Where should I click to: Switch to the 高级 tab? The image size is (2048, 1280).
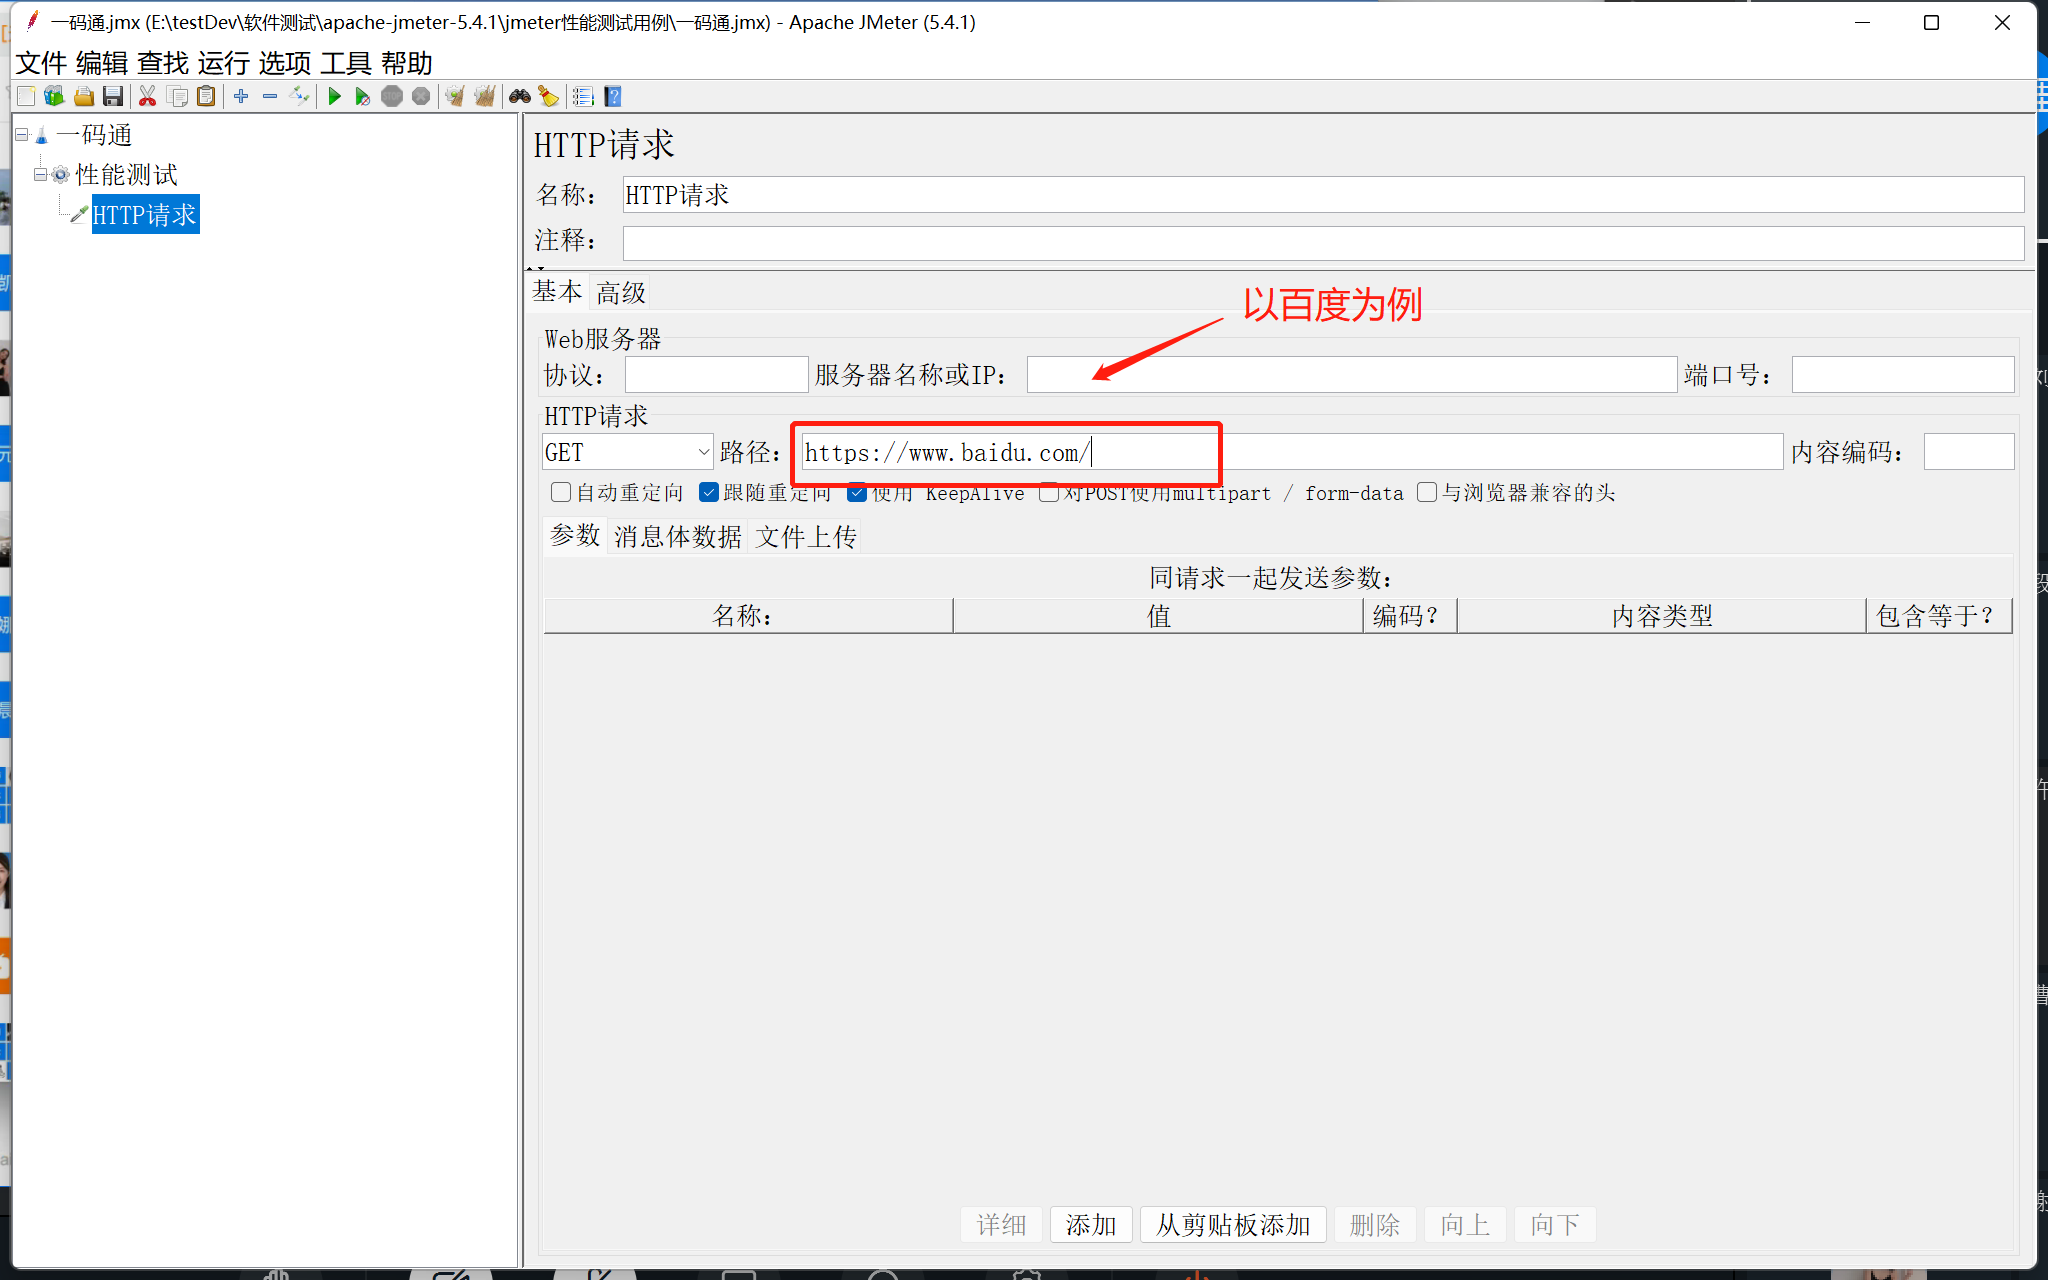pos(621,292)
